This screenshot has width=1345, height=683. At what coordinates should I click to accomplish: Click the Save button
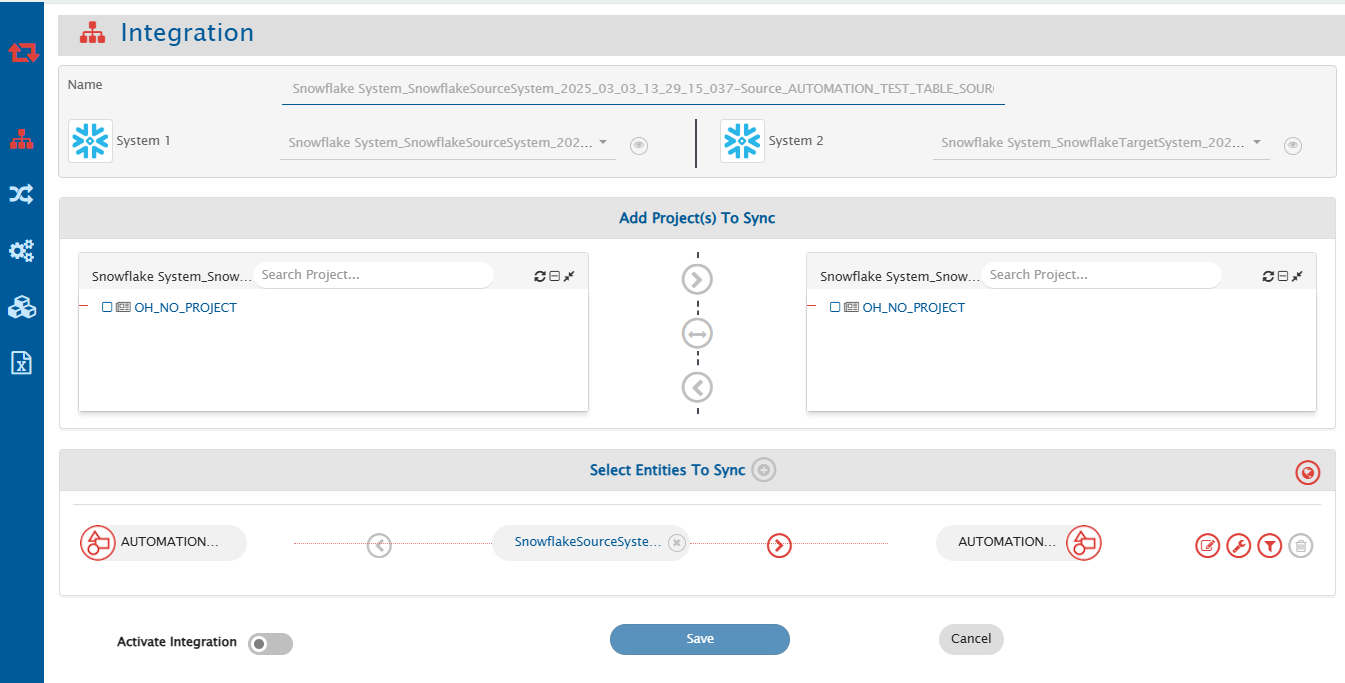(x=699, y=639)
